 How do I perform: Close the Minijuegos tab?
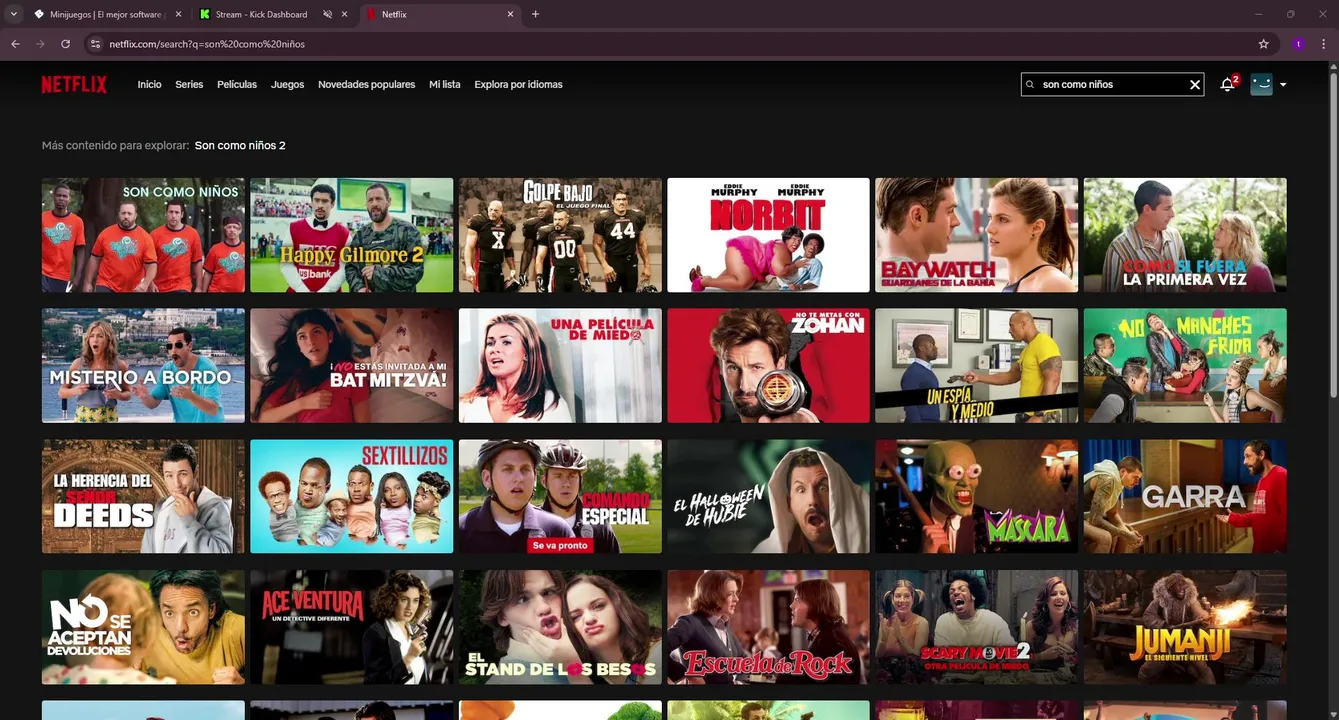178,14
